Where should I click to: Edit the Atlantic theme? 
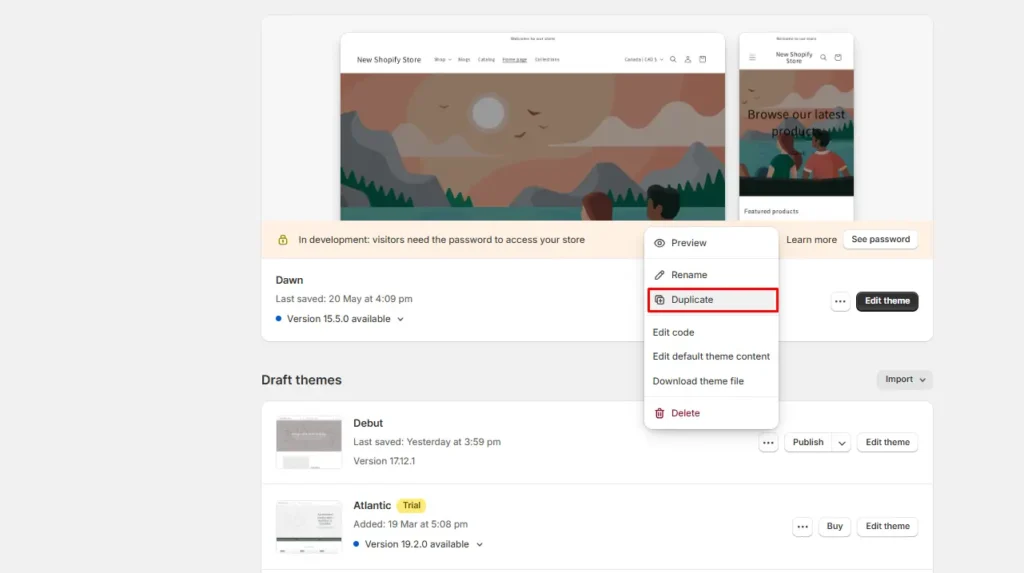click(887, 527)
